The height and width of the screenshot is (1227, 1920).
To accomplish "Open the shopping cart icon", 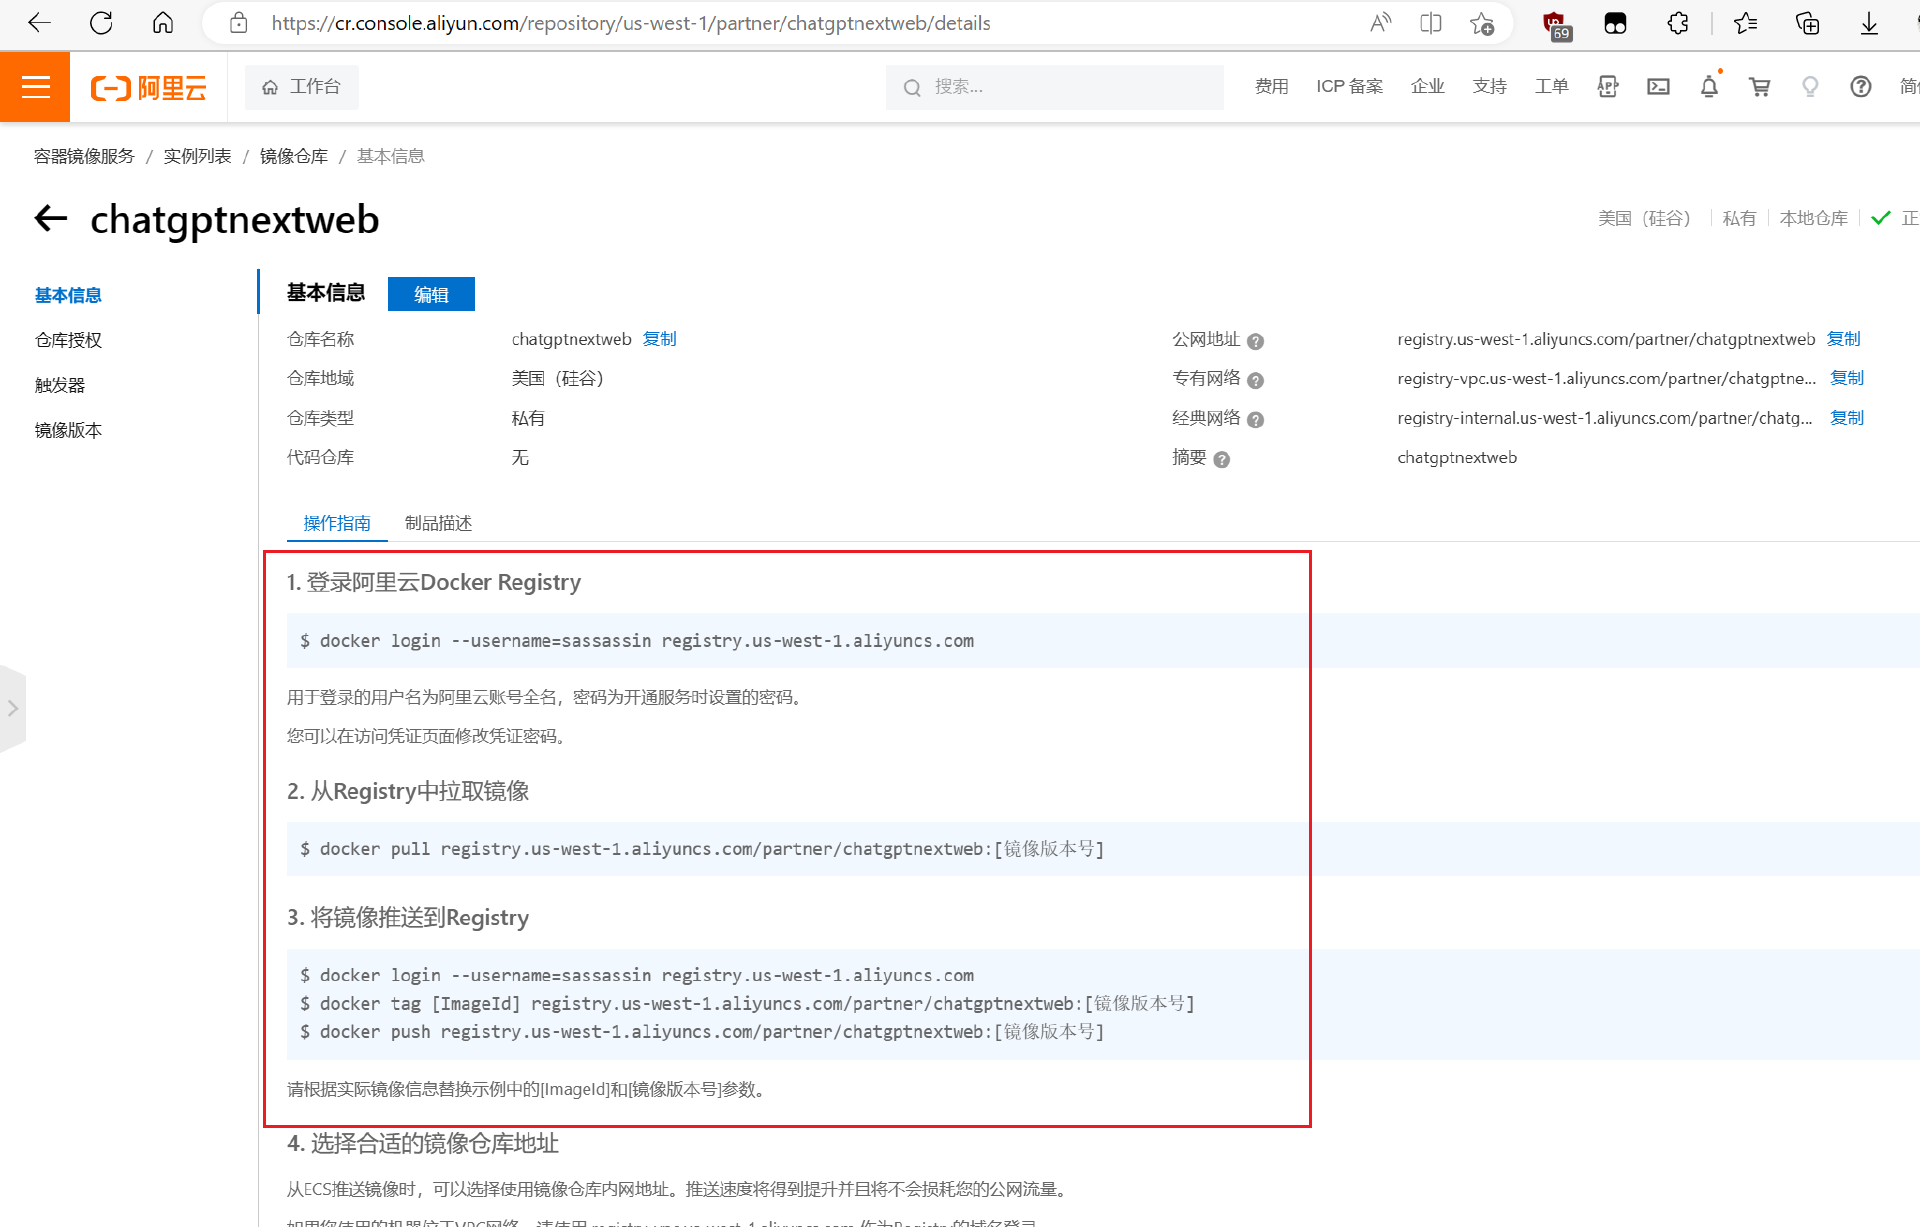I will click(x=1759, y=87).
